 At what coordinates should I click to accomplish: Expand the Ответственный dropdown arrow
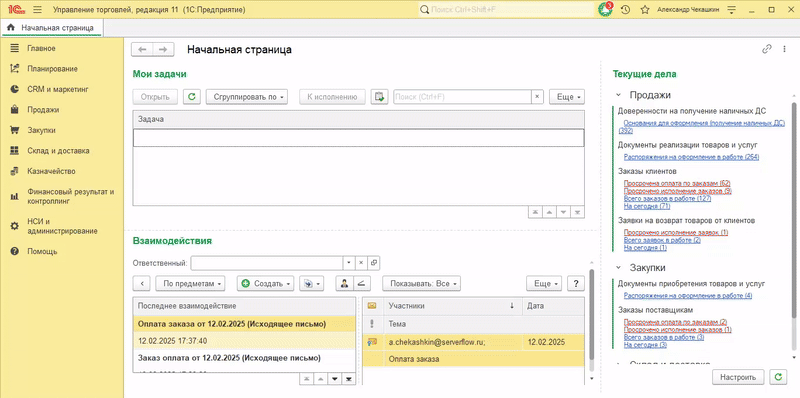coord(348,263)
